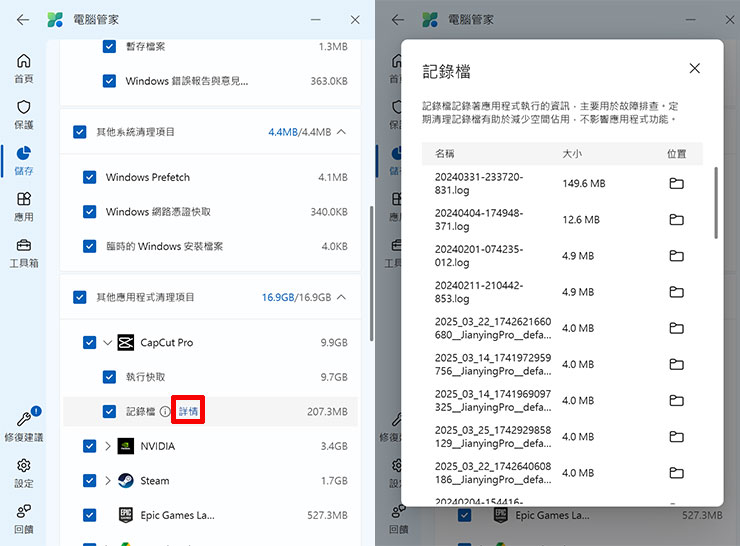Uncheck Windows 錯誤報告與意見 checkbox

(x=109, y=81)
